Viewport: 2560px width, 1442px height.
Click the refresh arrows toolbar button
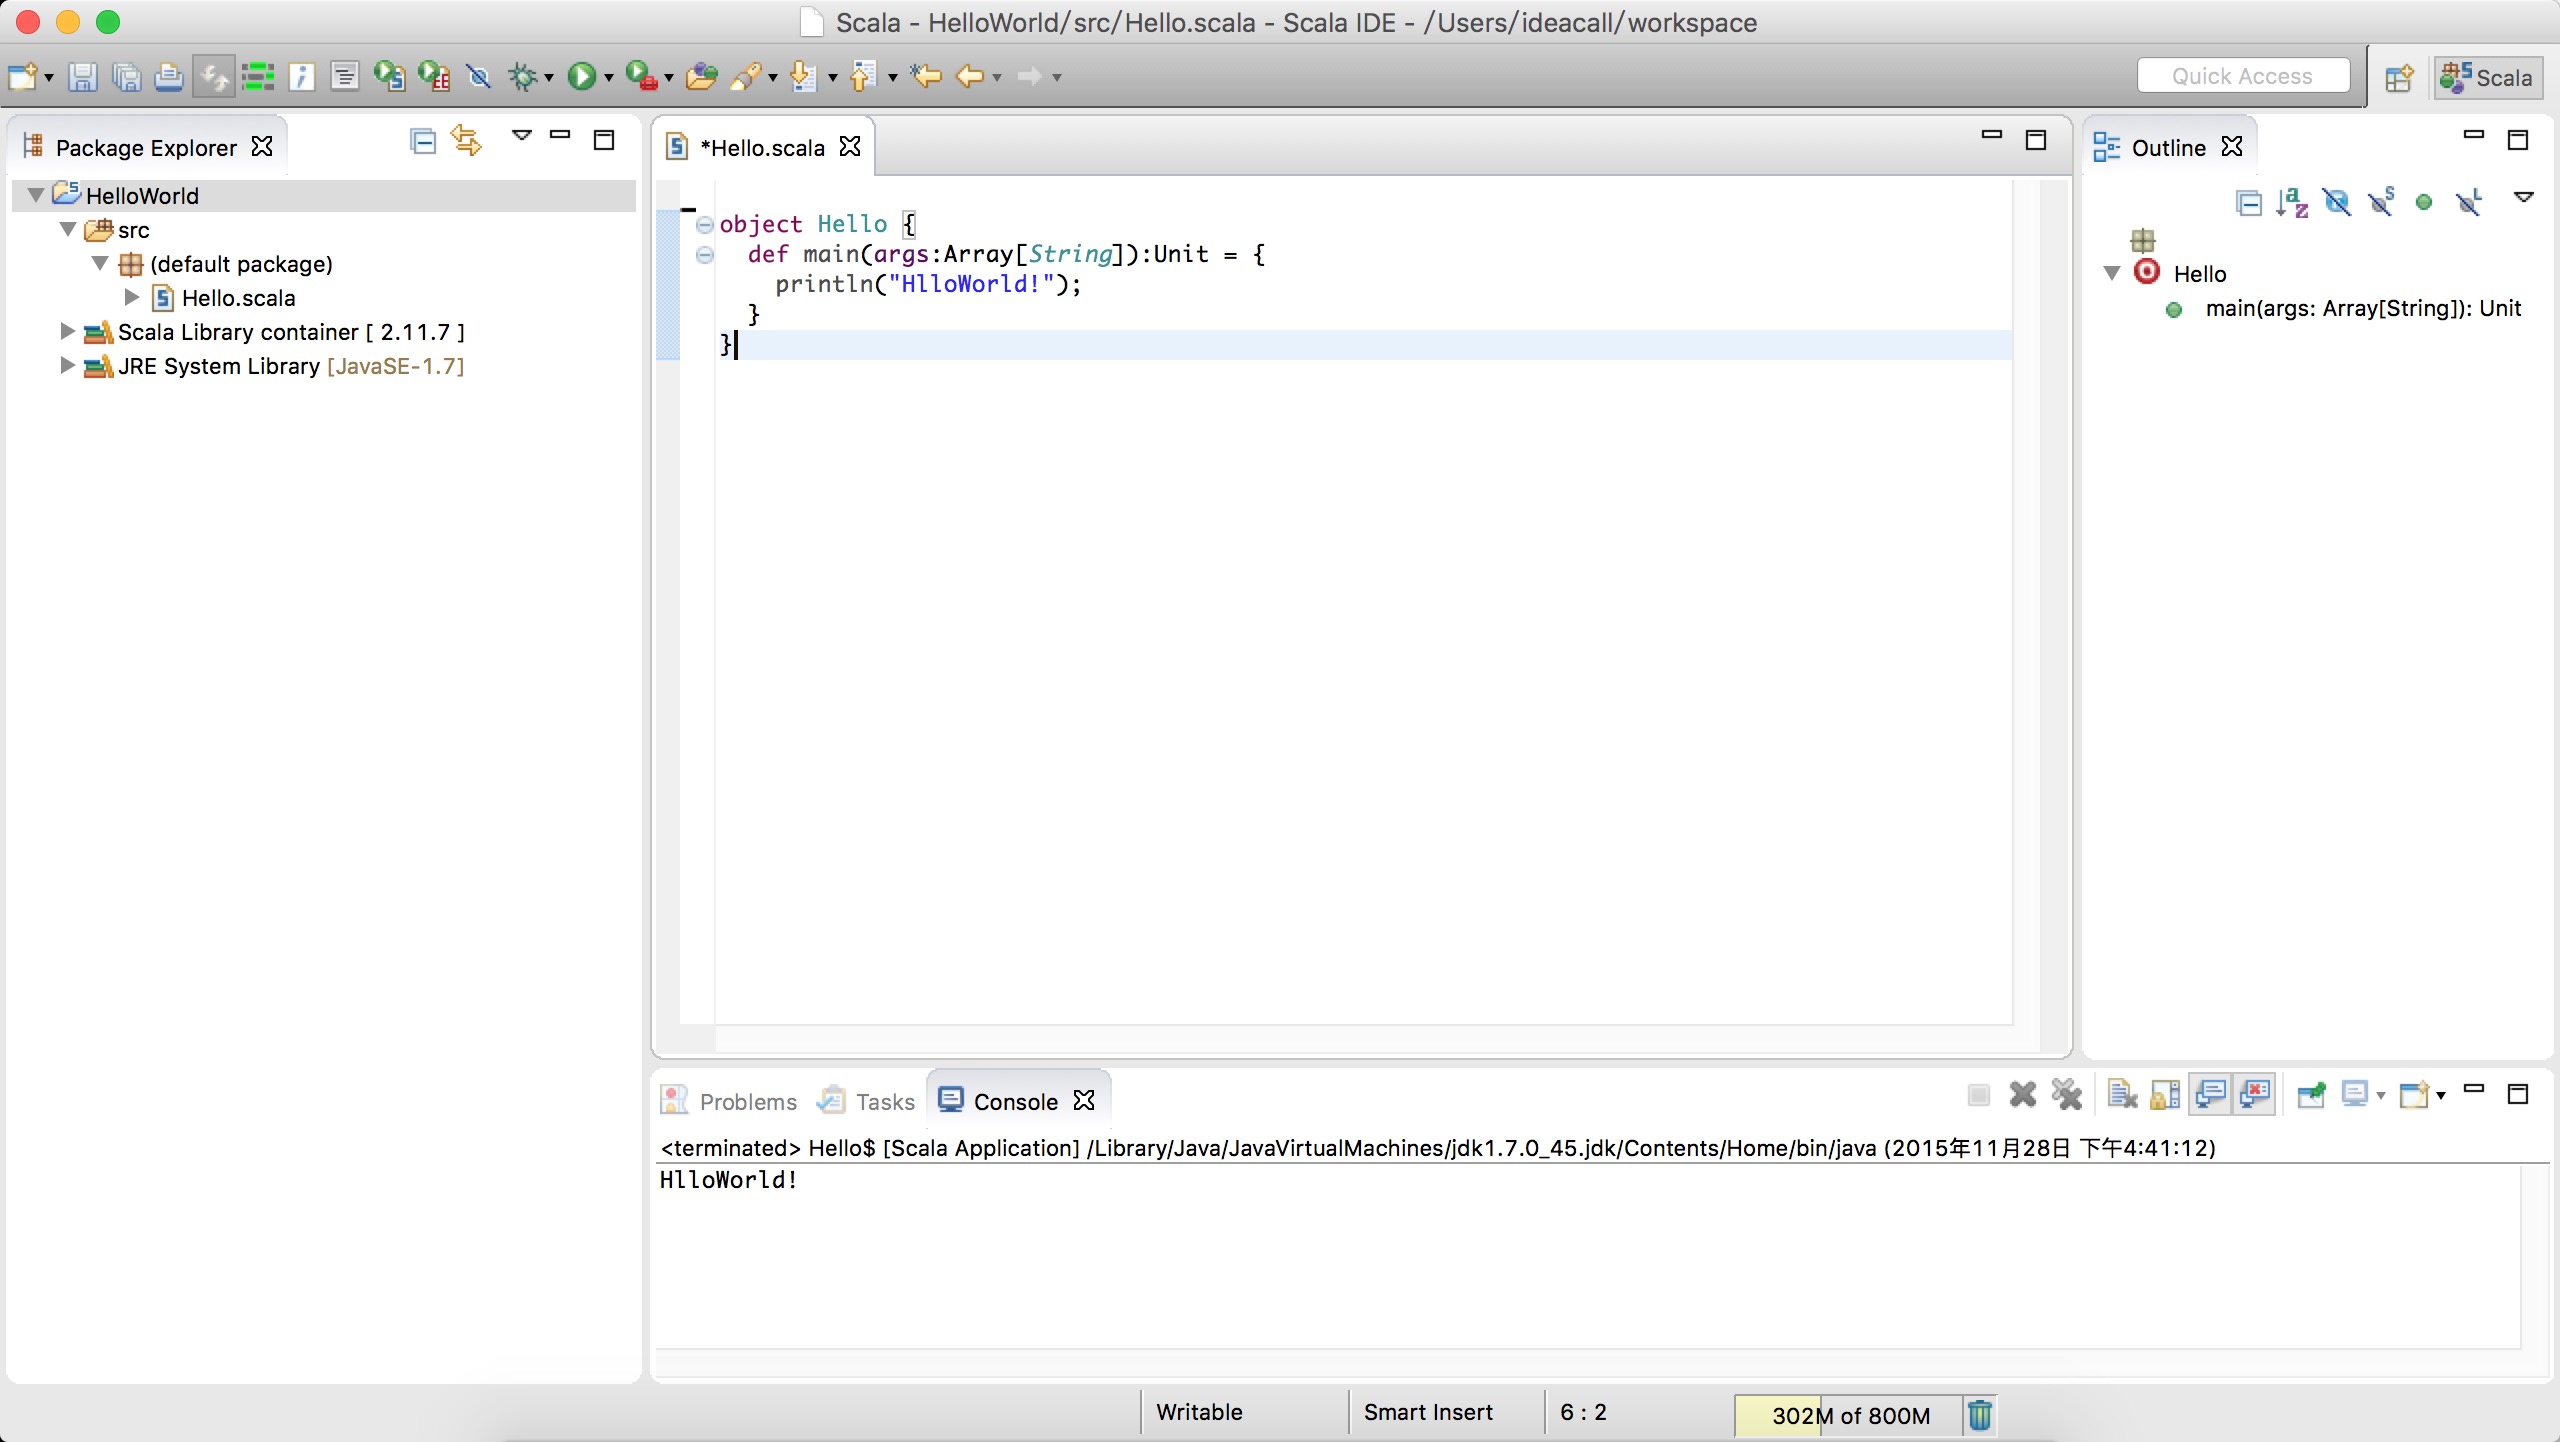point(213,77)
